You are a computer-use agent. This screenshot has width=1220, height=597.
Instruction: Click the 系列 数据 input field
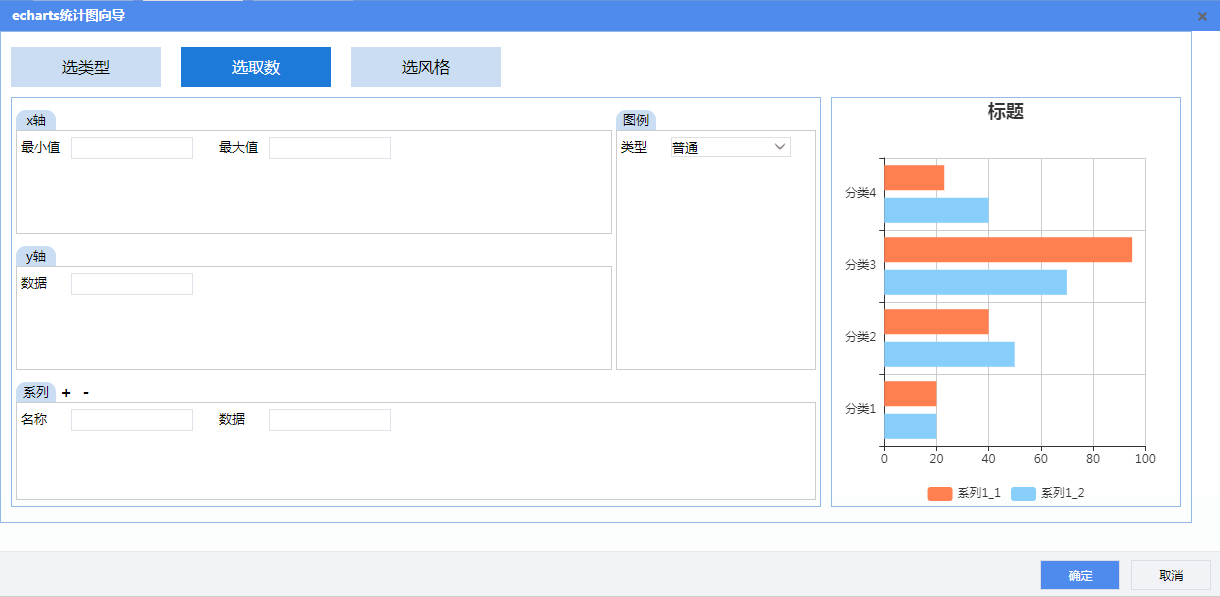[x=330, y=420]
